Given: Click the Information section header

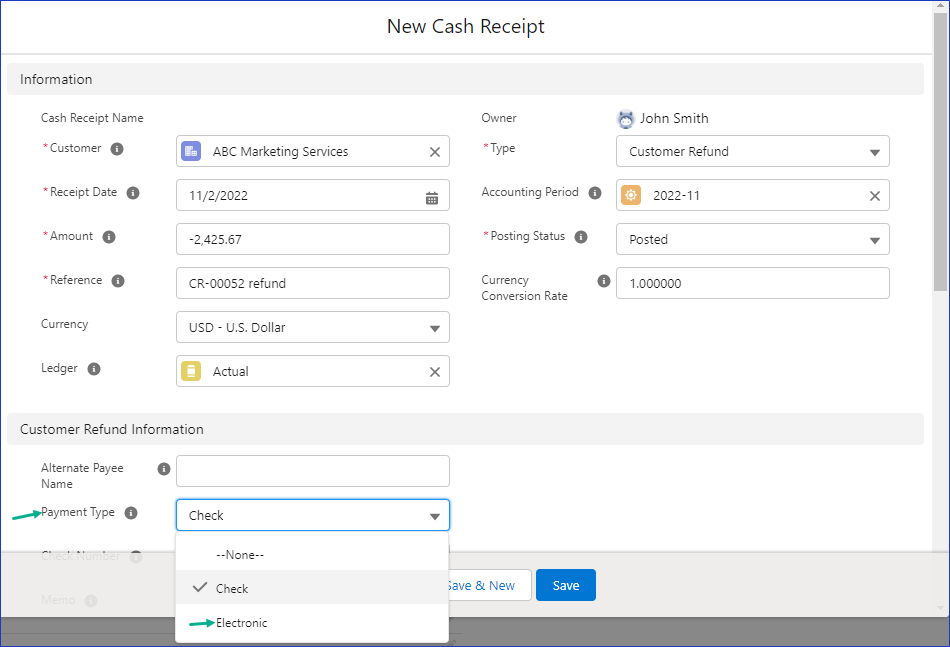Looking at the screenshot, I should click(465, 79).
